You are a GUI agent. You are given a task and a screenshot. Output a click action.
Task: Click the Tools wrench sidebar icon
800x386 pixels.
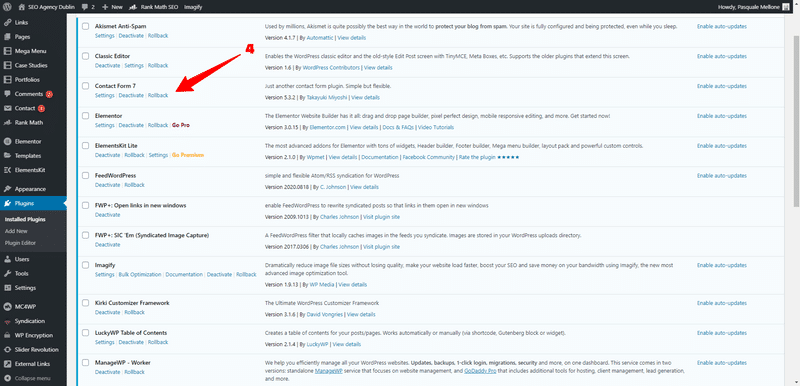7,273
